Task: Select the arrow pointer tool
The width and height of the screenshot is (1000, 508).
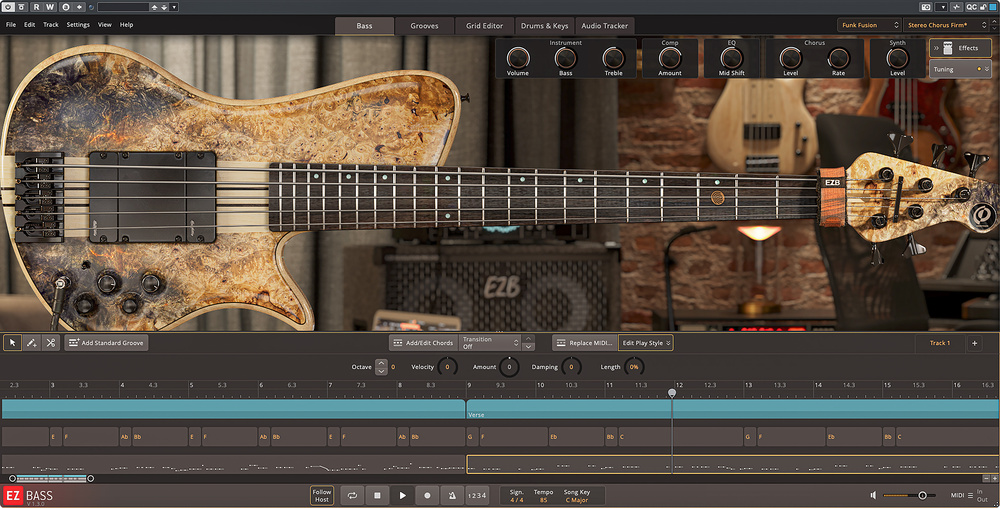Action: click(13, 343)
